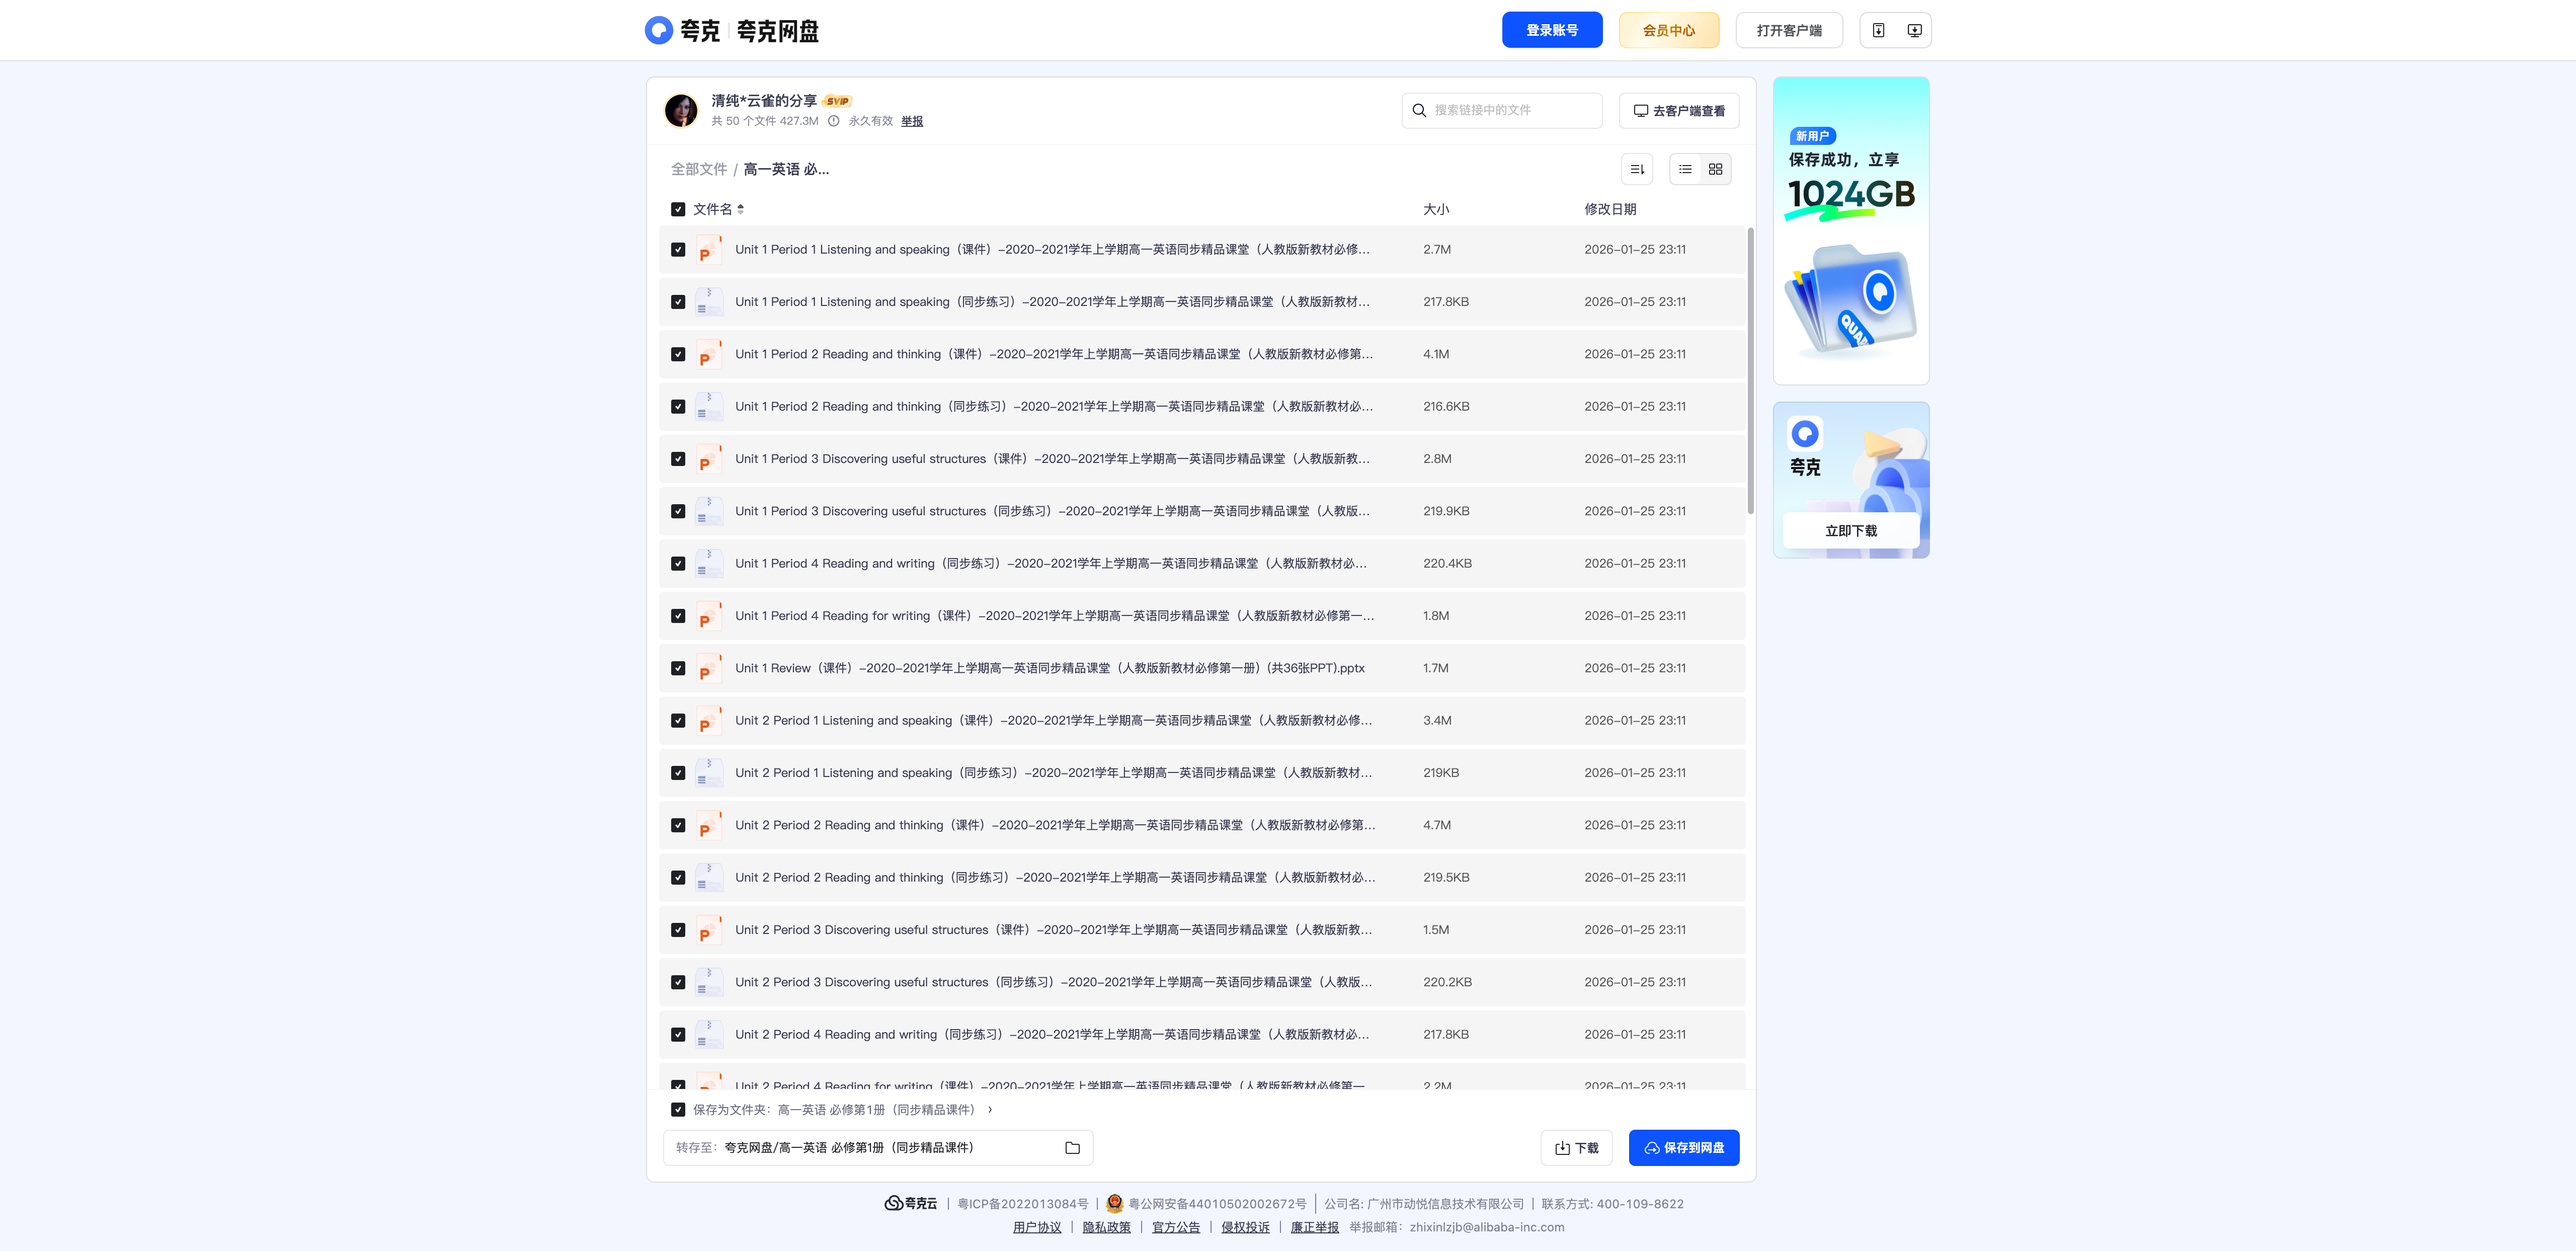The image size is (2576, 1251).
Task: Open the sort order icon
Action: coord(1637,169)
